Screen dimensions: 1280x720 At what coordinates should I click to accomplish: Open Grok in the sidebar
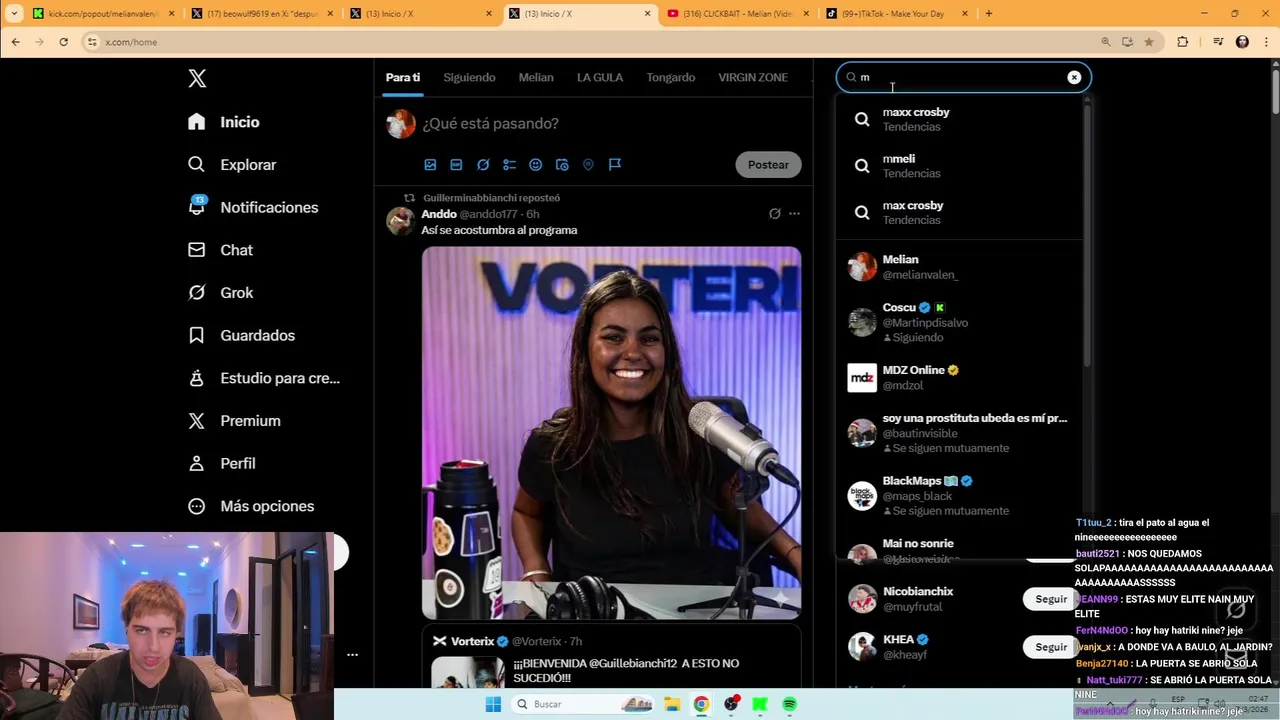point(220,293)
